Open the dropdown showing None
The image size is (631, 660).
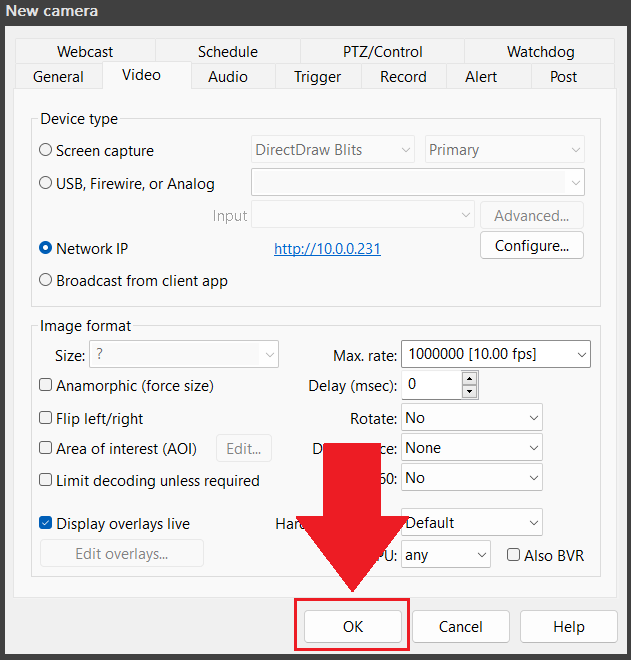click(x=471, y=447)
